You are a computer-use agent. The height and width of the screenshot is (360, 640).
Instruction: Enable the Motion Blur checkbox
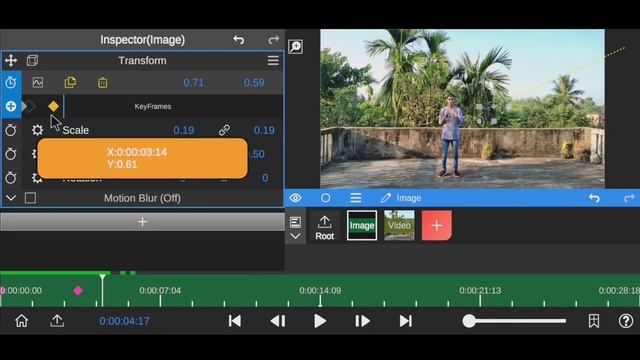(30, 198)
